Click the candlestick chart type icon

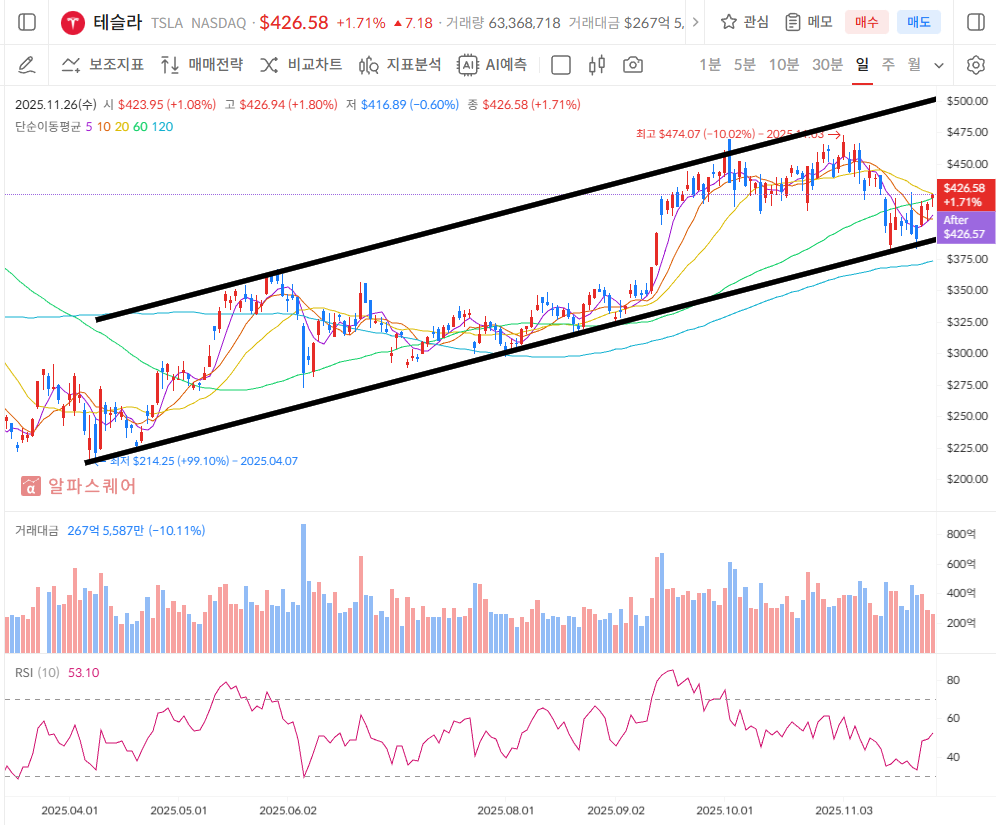pos(597,65)
